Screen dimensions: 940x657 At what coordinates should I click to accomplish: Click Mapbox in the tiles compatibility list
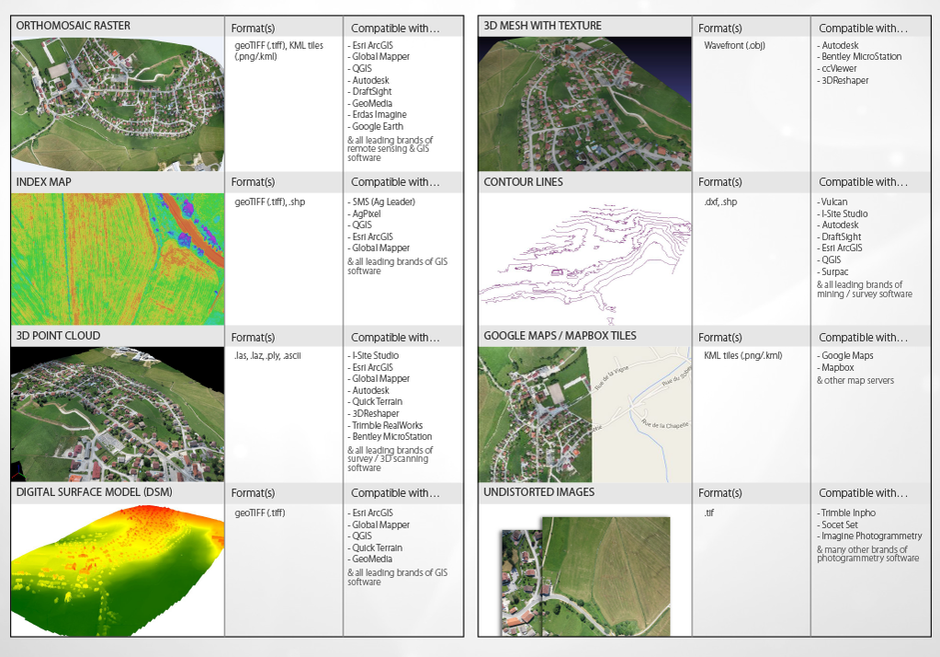coord(837,367)
